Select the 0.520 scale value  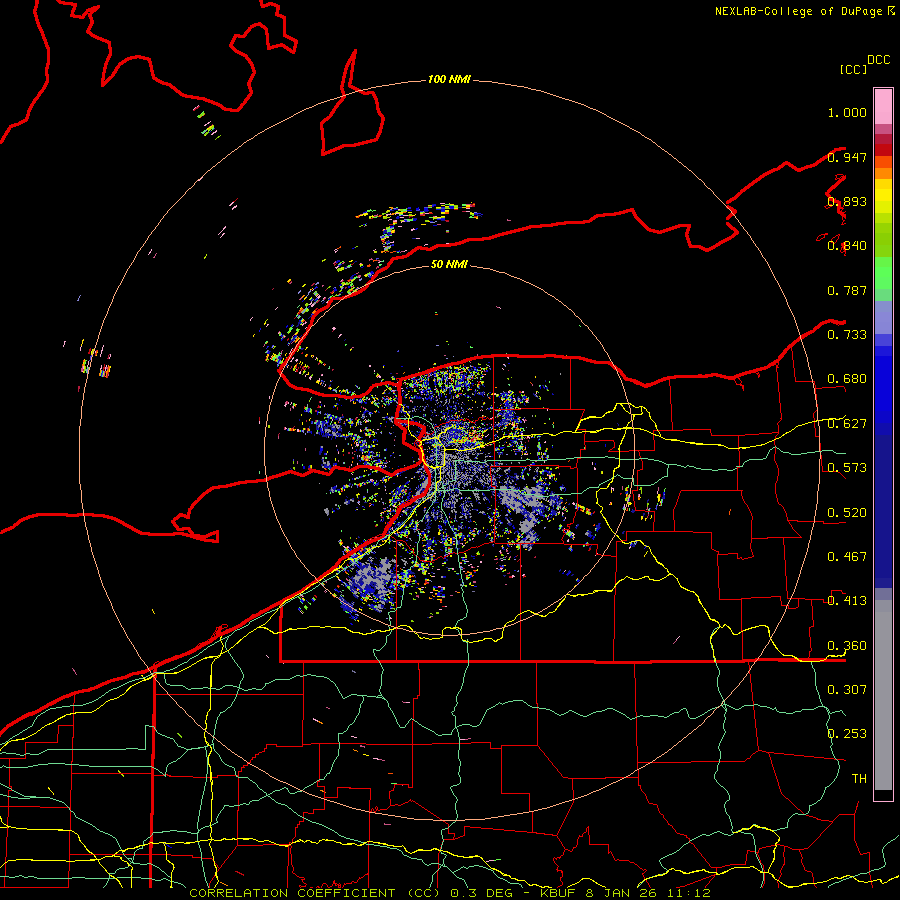(x=847, y=512)
